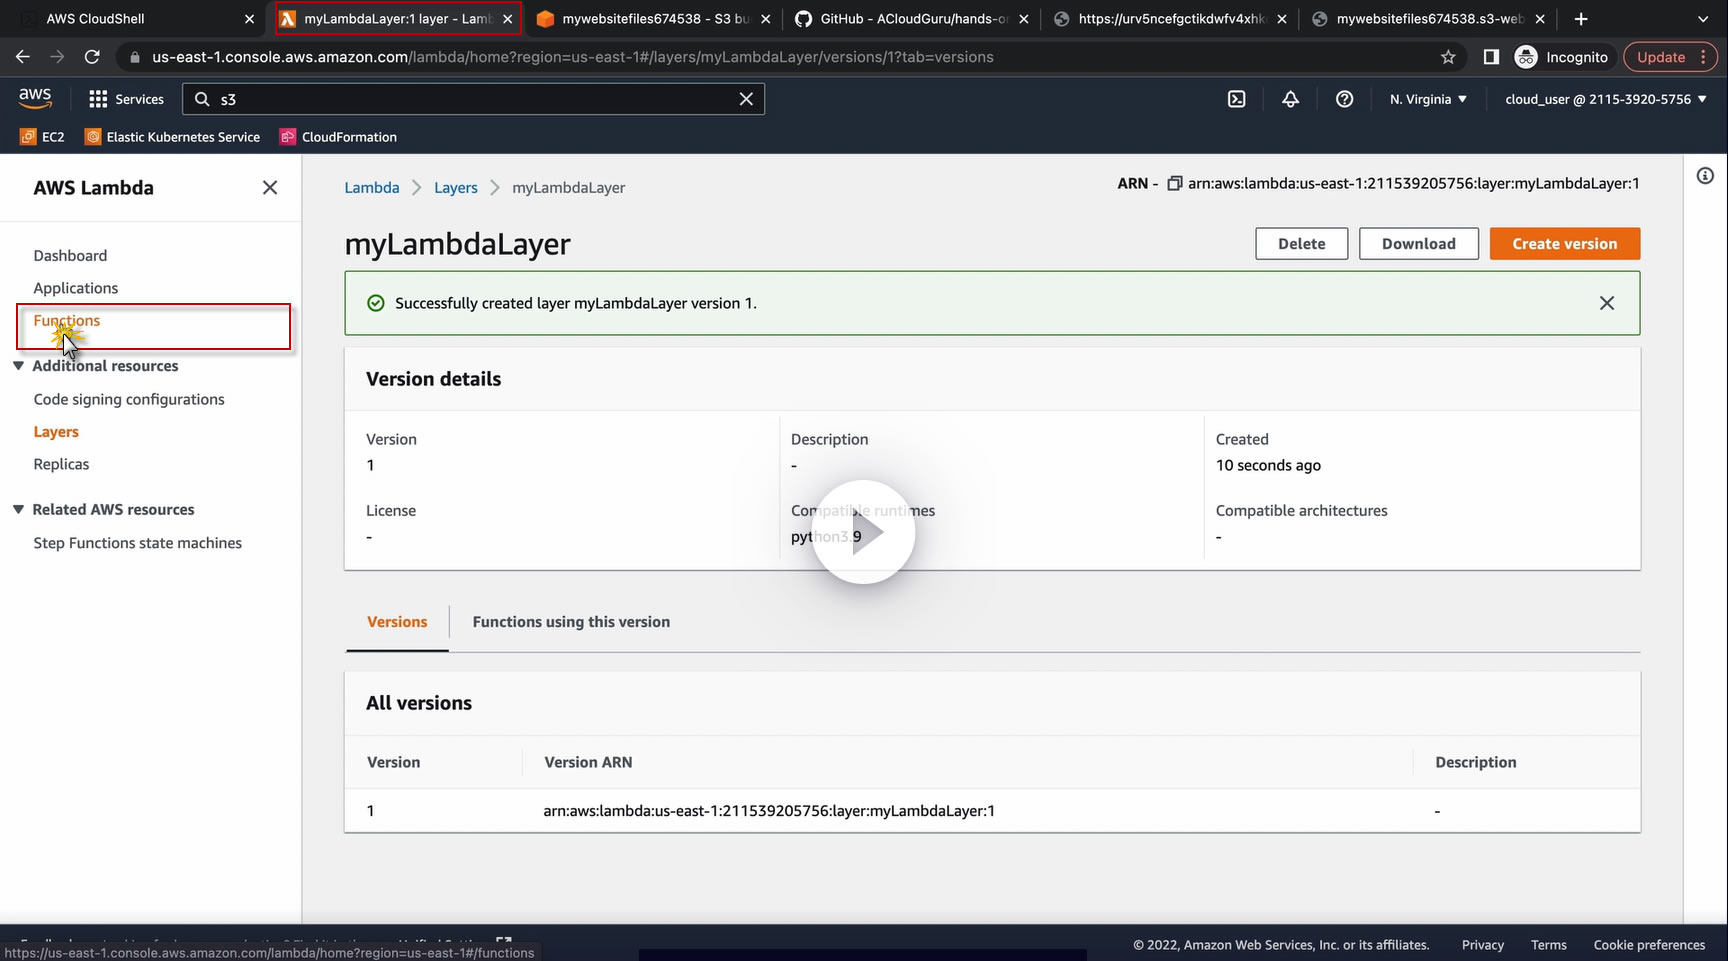
Task: Open the Services grid menu
Action: (x=126, y=99)
